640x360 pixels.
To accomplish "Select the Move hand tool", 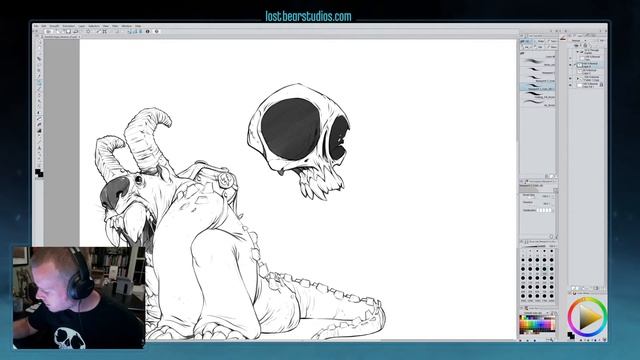I will (39, 47).
